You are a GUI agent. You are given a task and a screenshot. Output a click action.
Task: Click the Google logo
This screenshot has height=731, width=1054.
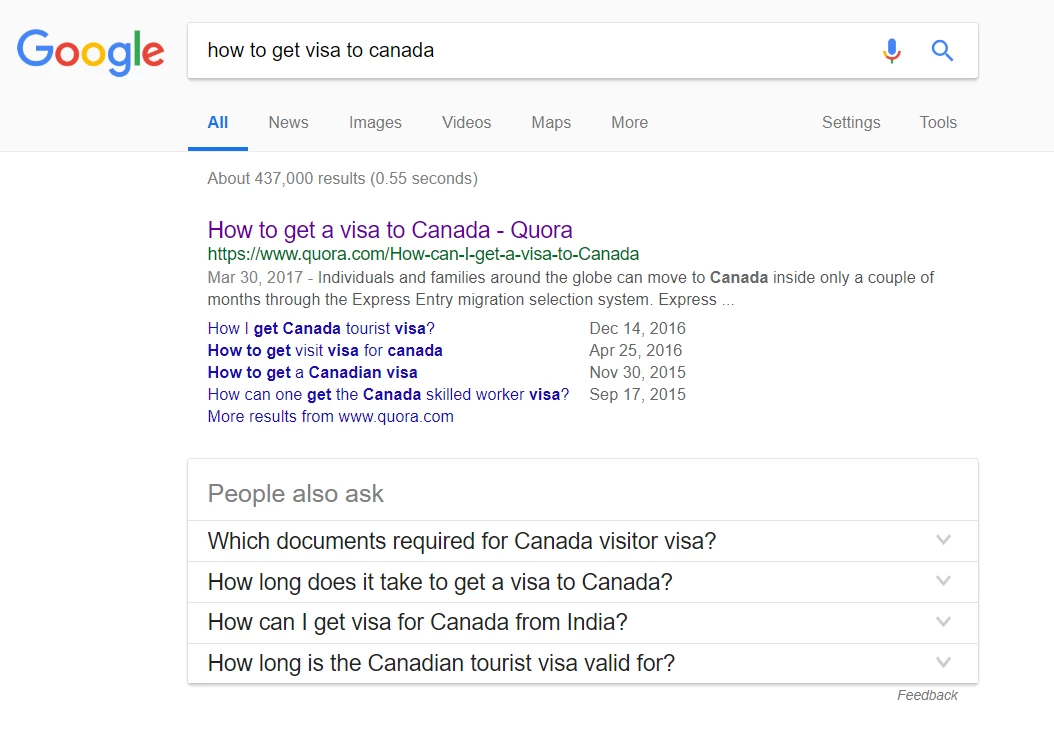pos(90,52)
